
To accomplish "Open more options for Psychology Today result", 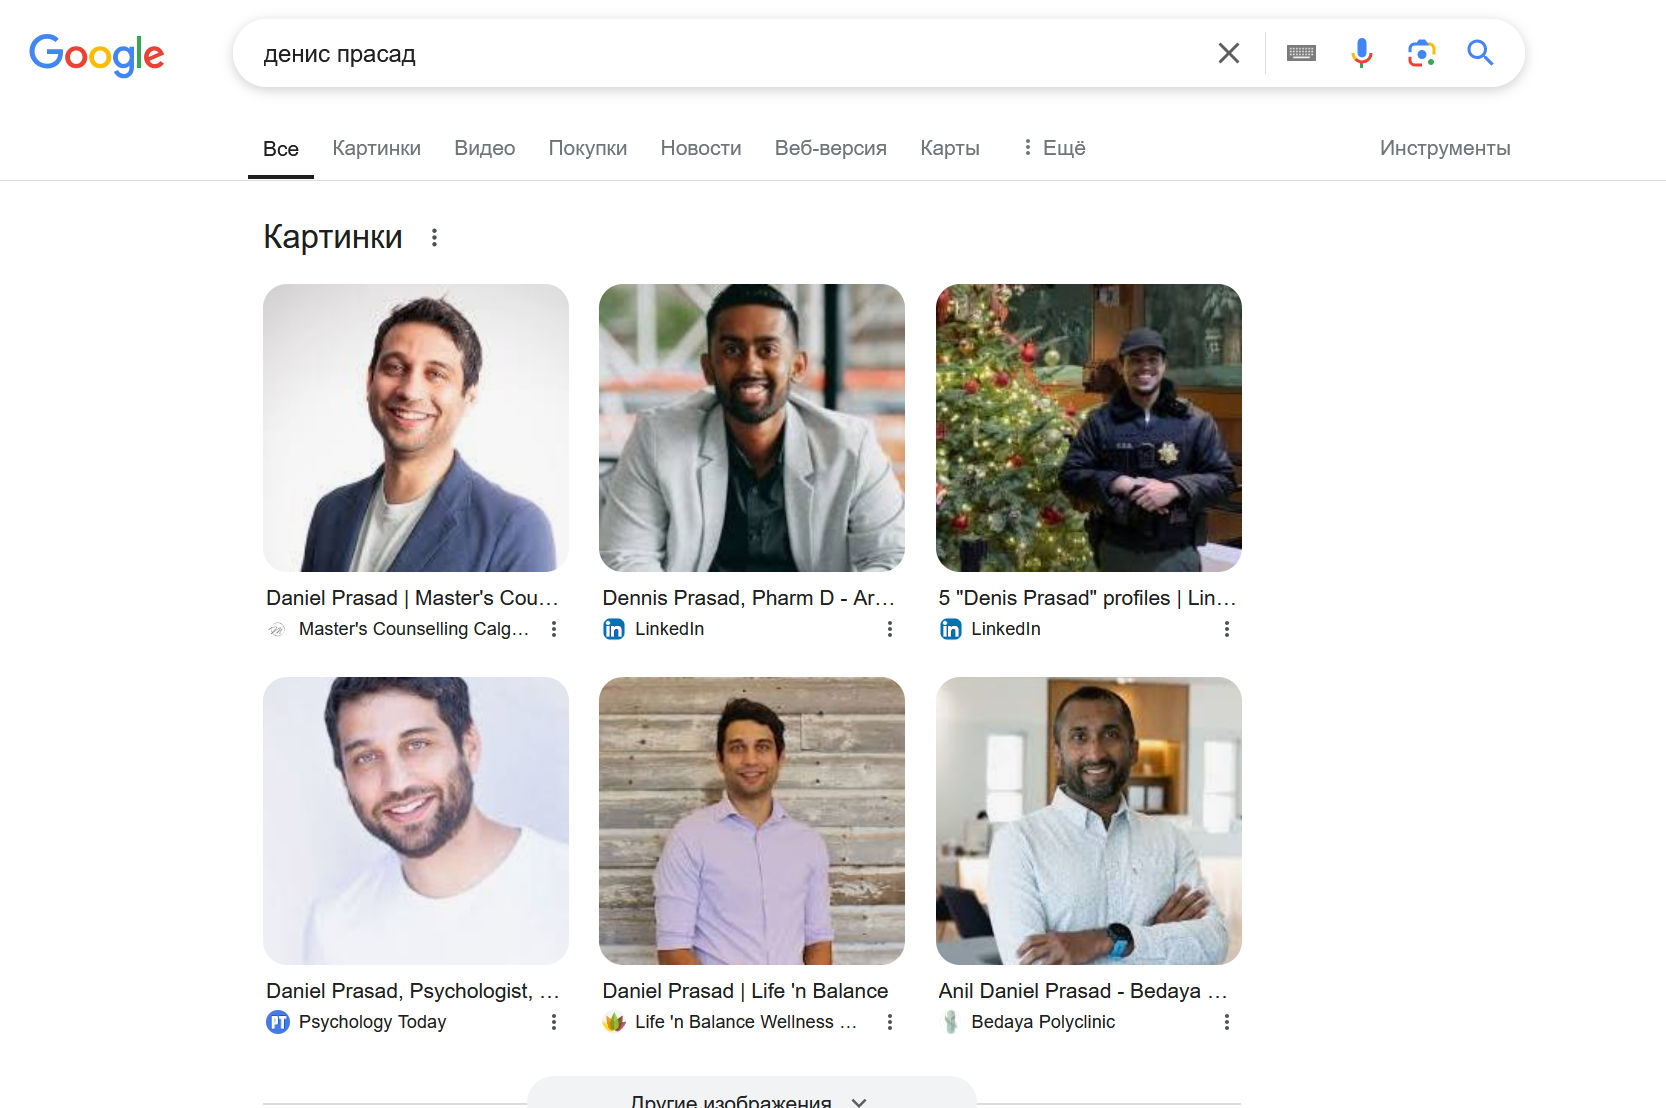I will coord(554,1022).
